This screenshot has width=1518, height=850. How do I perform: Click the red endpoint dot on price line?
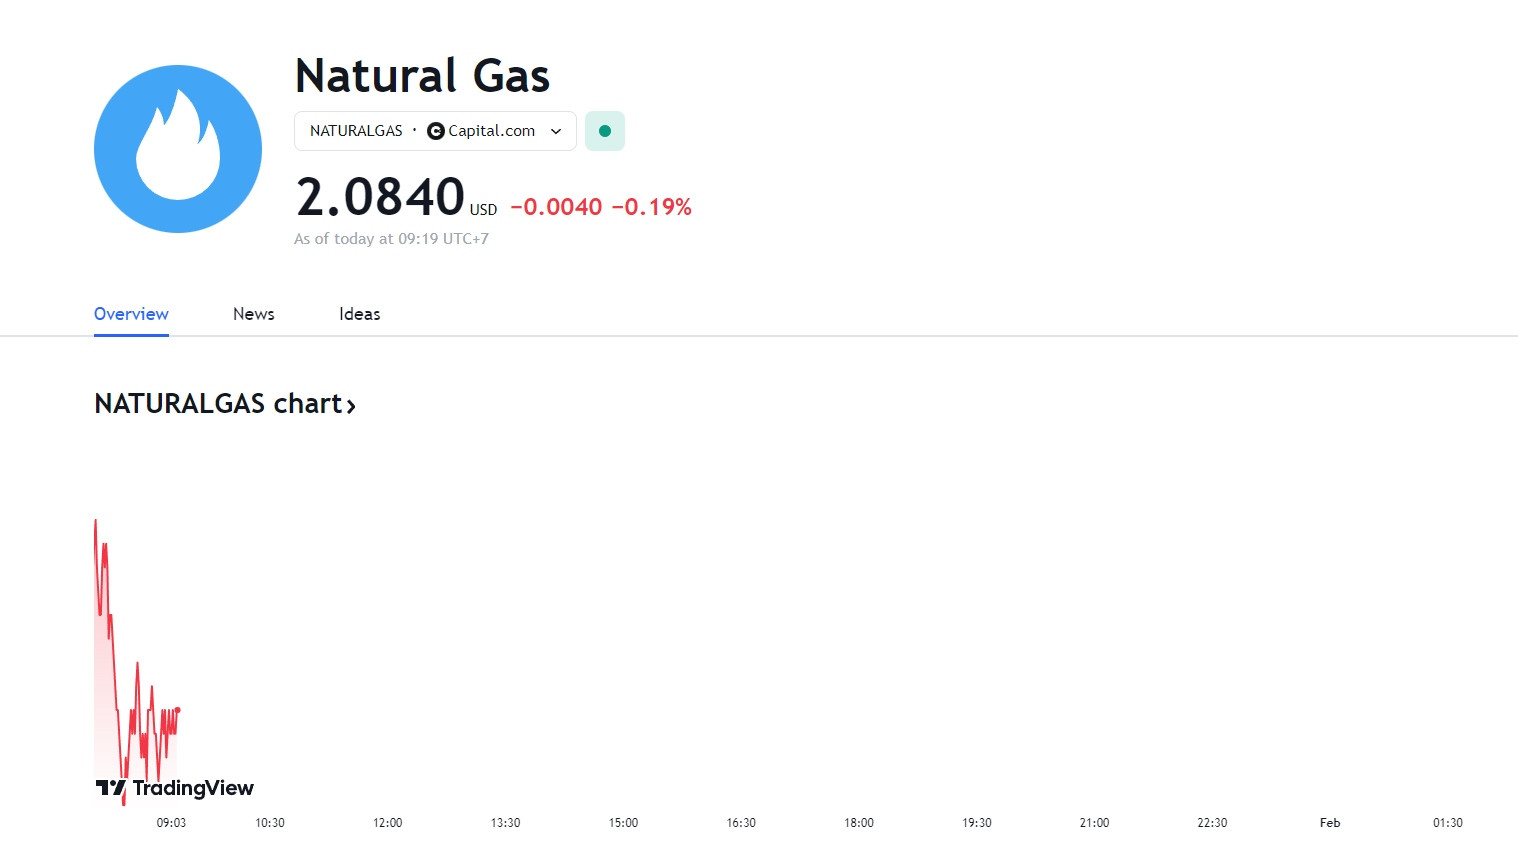(x=178, y=710)
